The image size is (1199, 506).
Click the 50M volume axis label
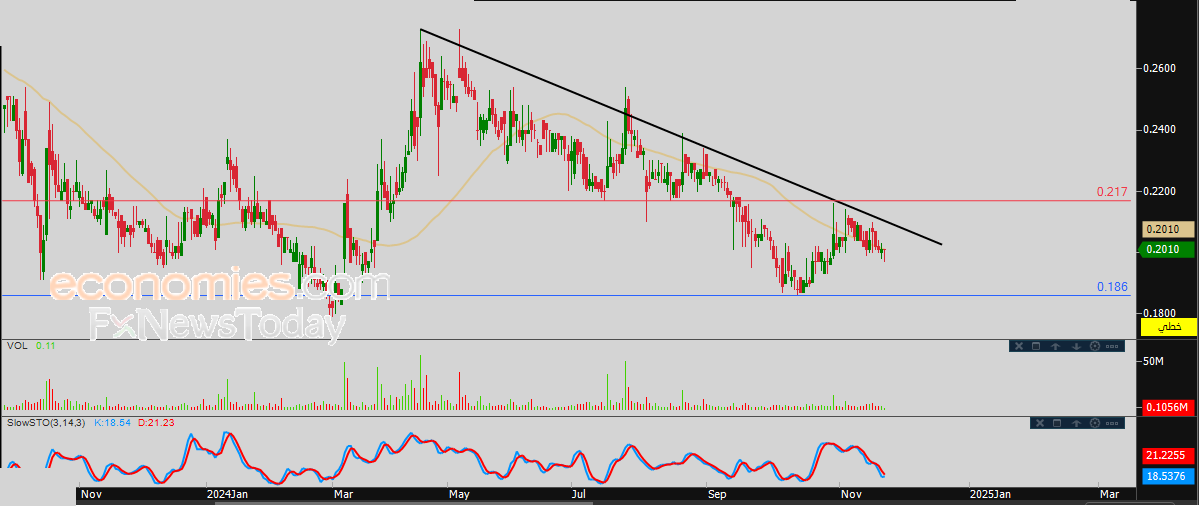click(x=1153, y=361)
